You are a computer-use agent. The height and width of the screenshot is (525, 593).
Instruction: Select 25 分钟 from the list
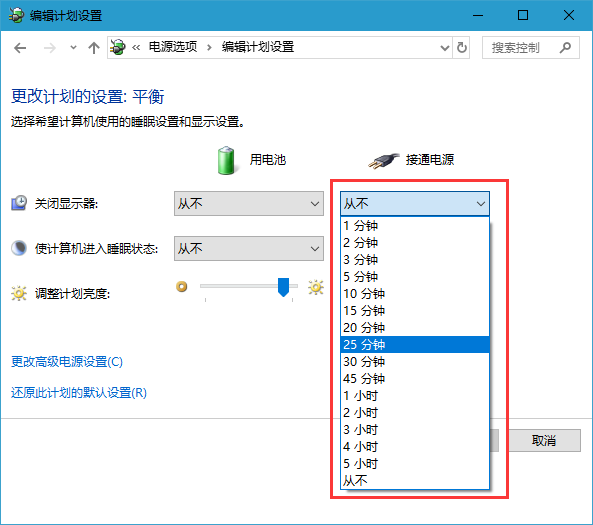pyautogui.click(x=415, y=345)
